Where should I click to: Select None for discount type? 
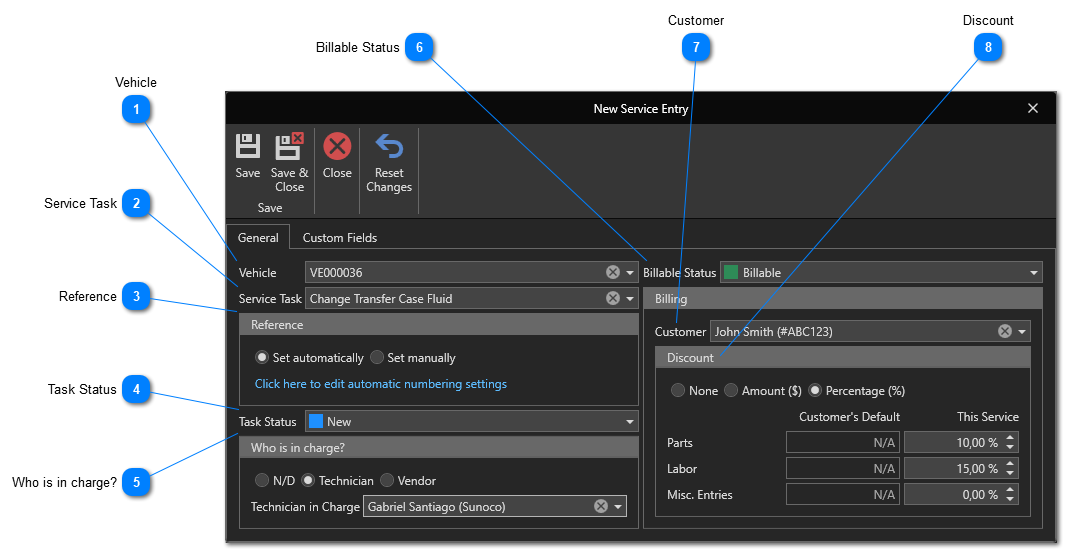tap(678, 390)
